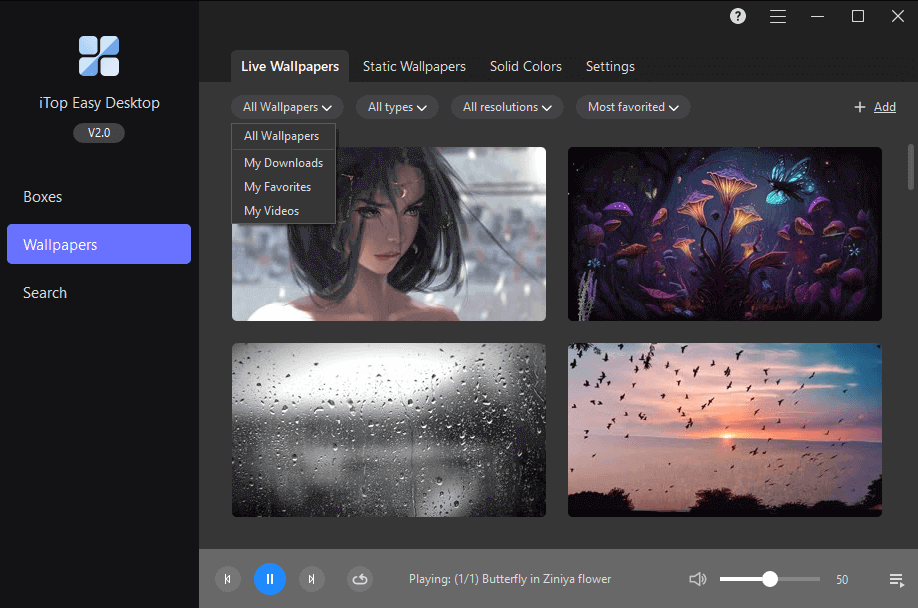Click the Add wallpaper link
The height and width of the screenshot is (608, 918).
pyautogui.click(x=875, y=107)
